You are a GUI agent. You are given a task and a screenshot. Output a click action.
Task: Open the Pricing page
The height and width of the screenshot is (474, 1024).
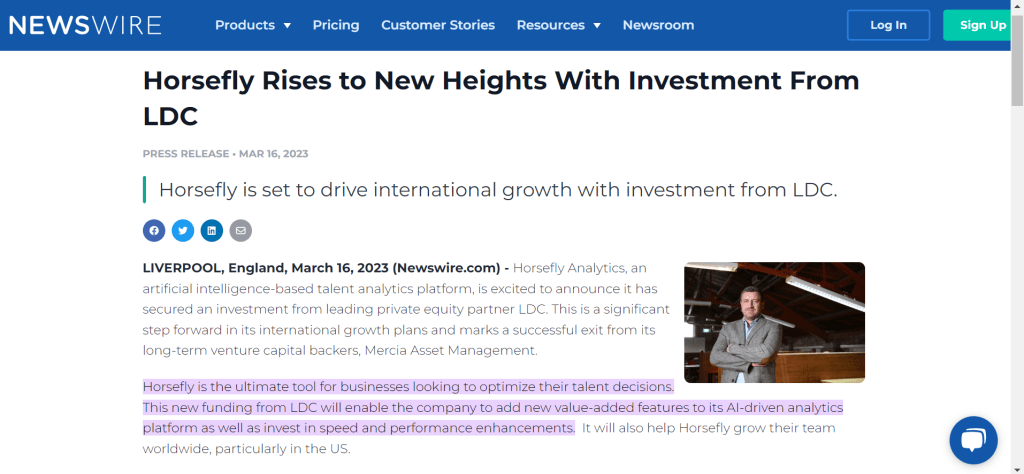tap(336, 25)
